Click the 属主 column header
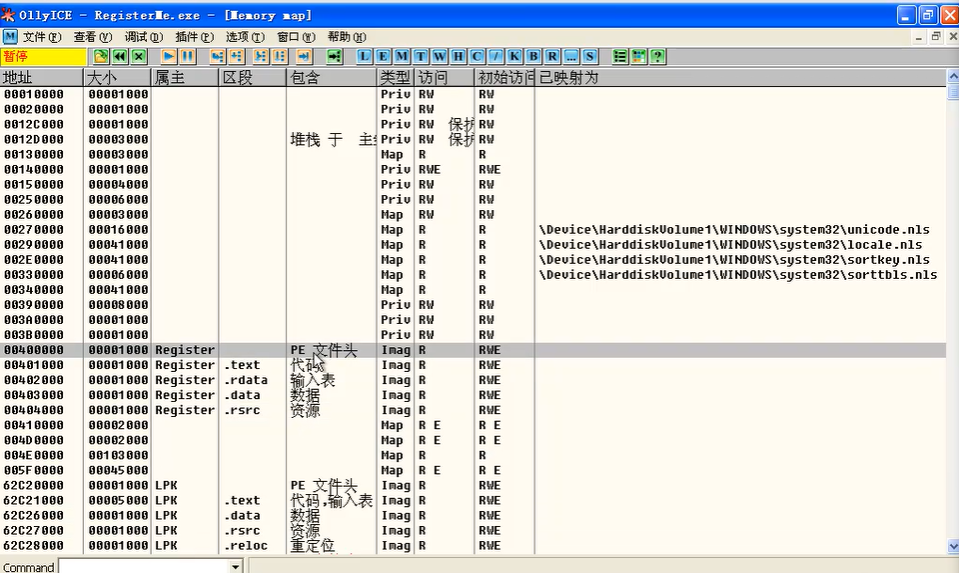 185,78
